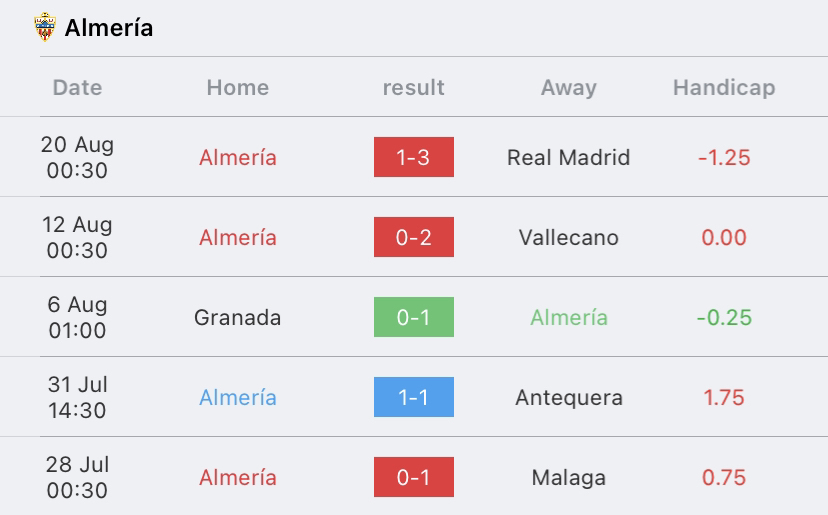The image size is (828, 515).
Task: Click the green 0-1 result badge
Action: point(413,317)
